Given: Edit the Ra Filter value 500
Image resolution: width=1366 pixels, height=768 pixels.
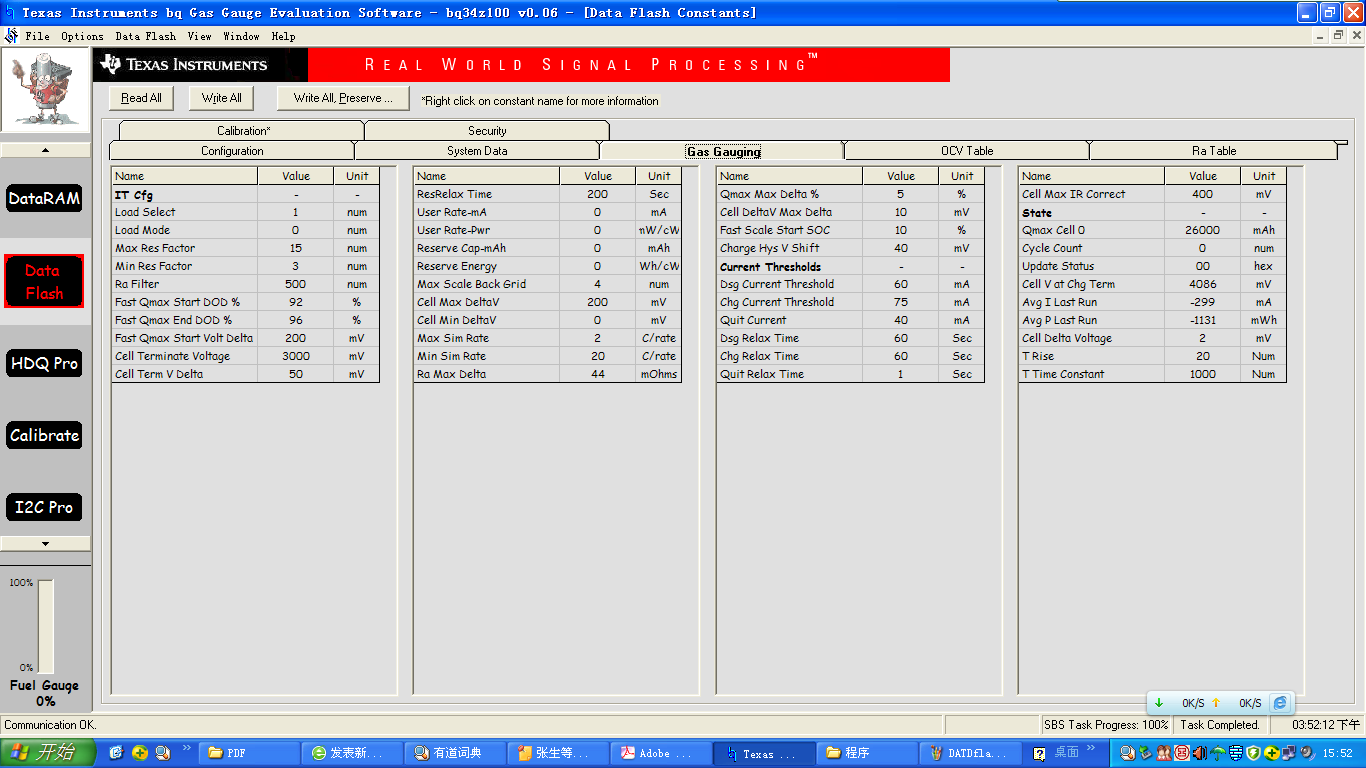Looking at the screenshot, I should coord(296,284).
